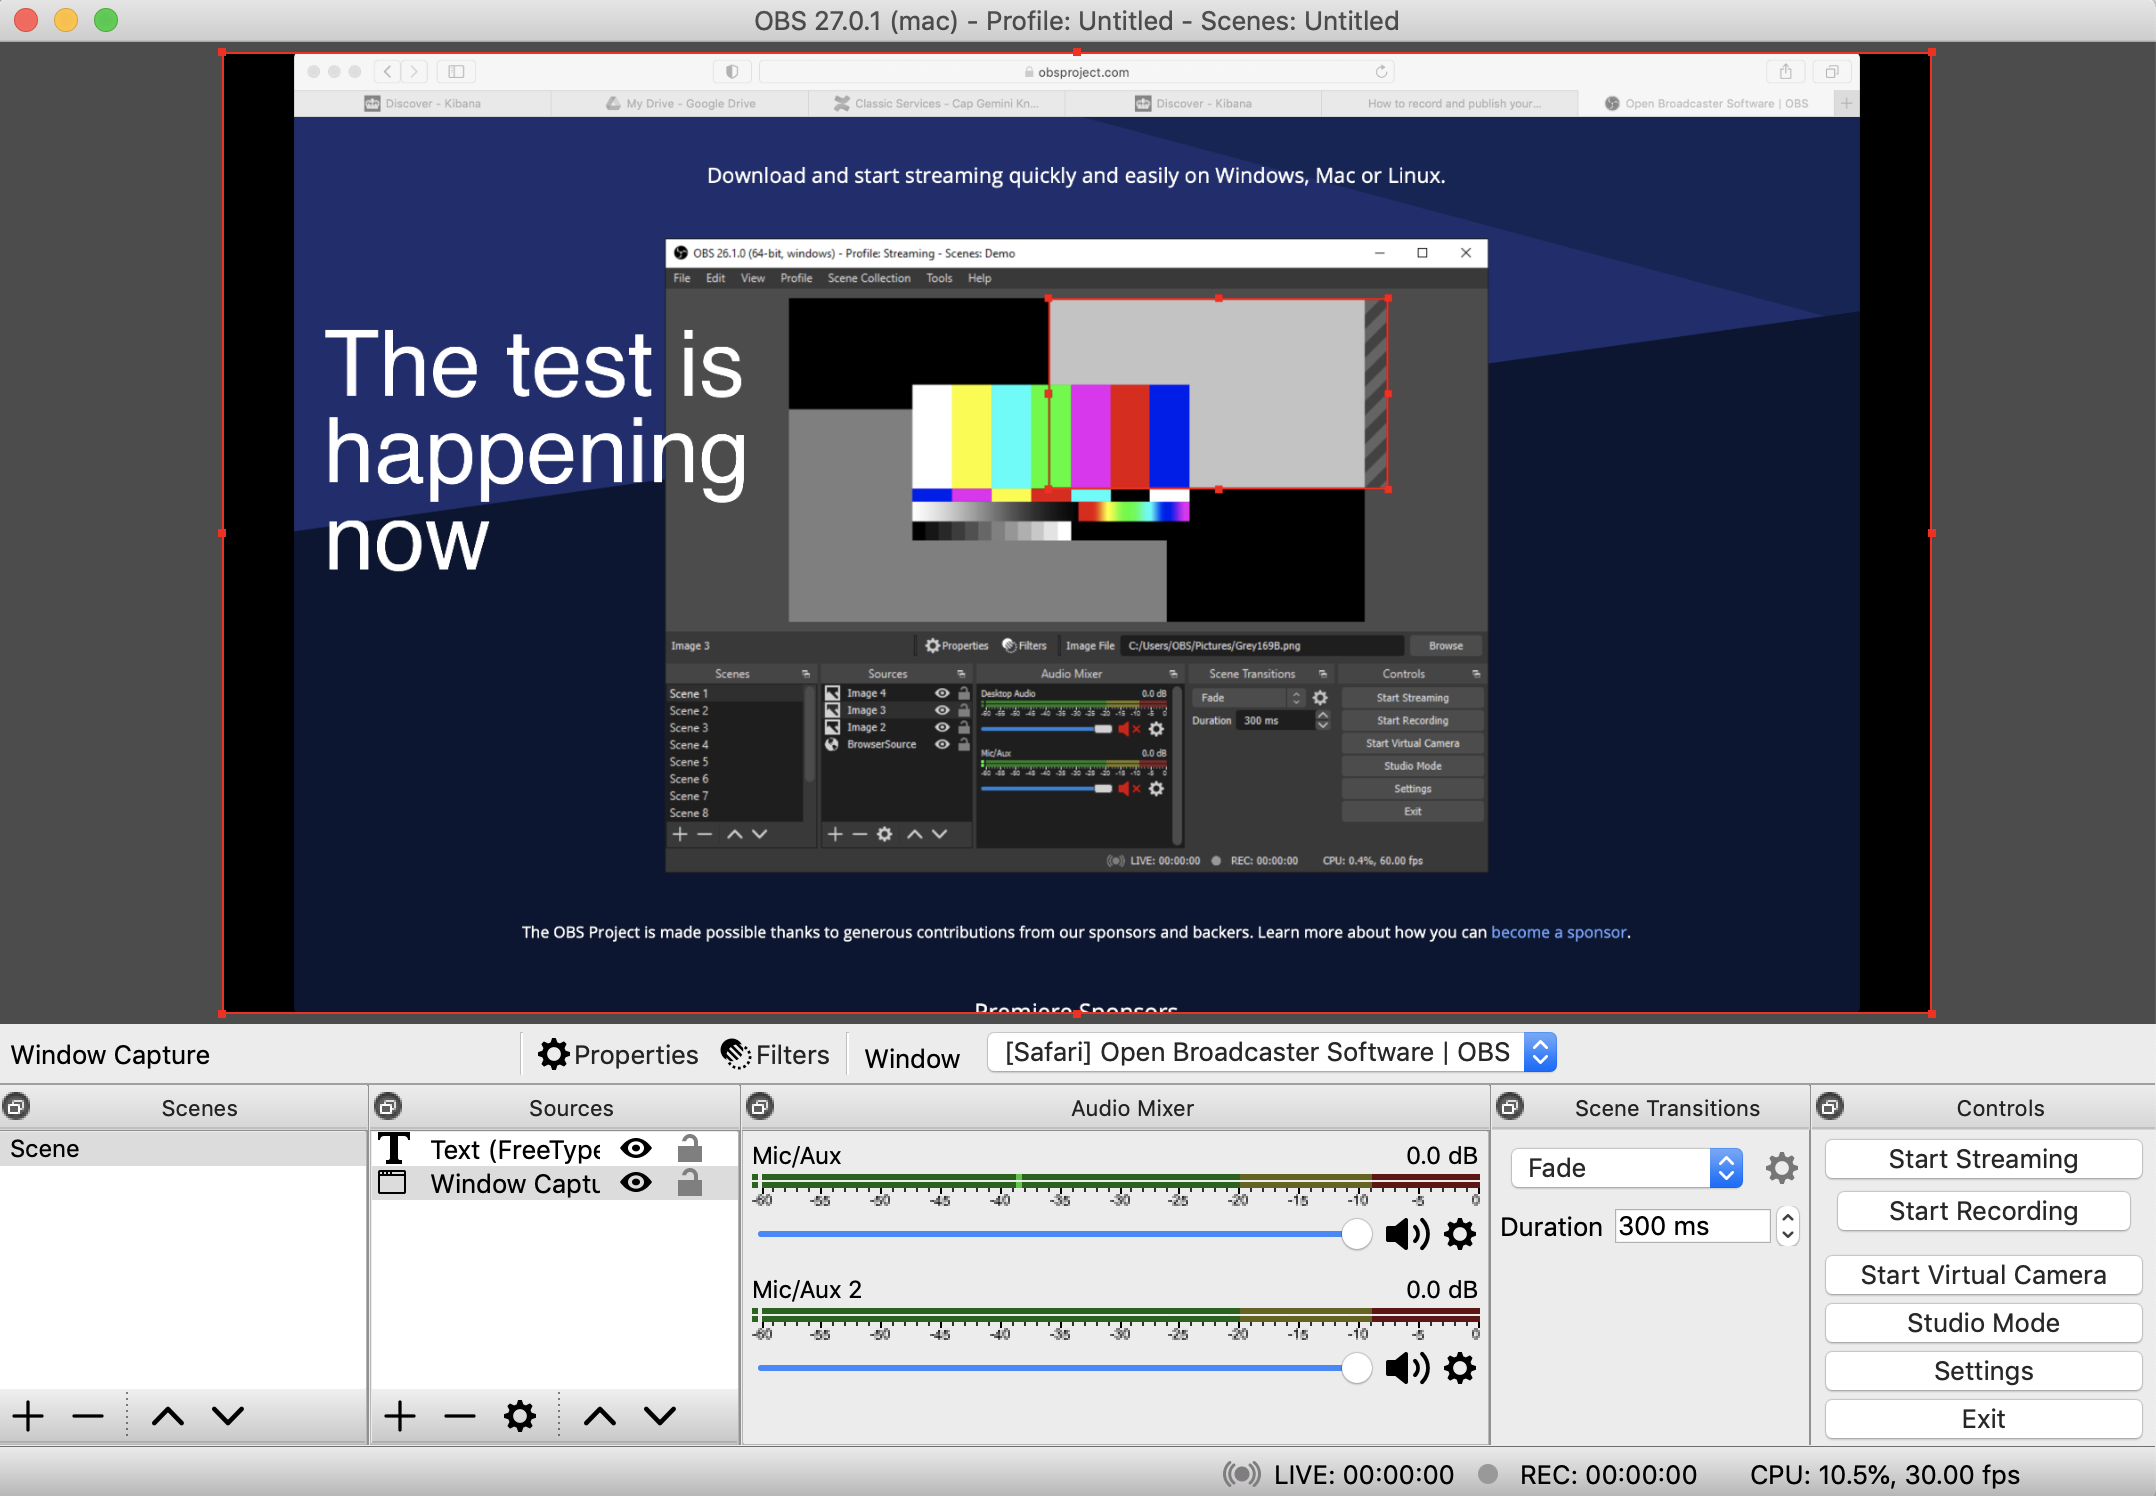Pop out the Scene Transitions dock

coord(1510,1107)
